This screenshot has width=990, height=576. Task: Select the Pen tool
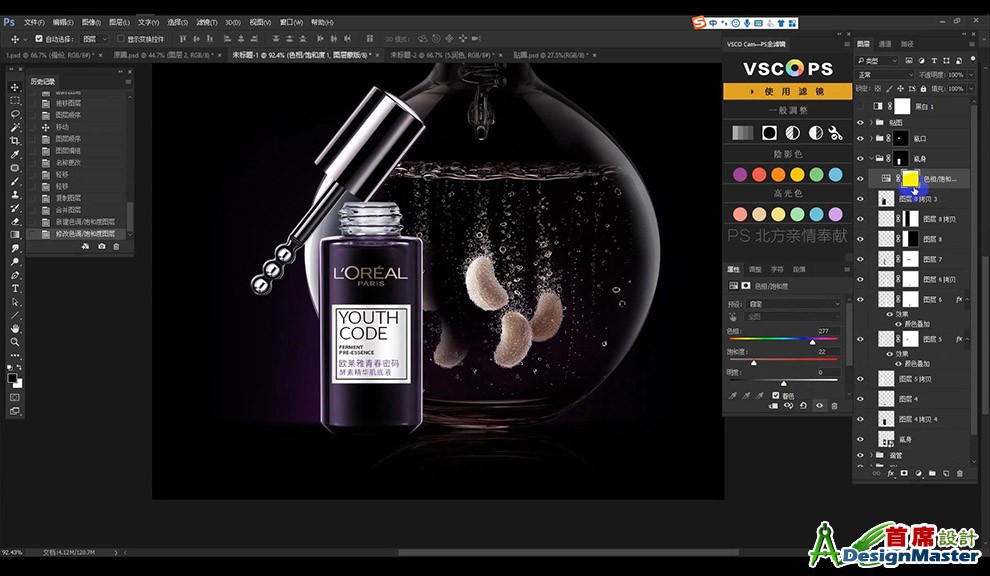15,275
